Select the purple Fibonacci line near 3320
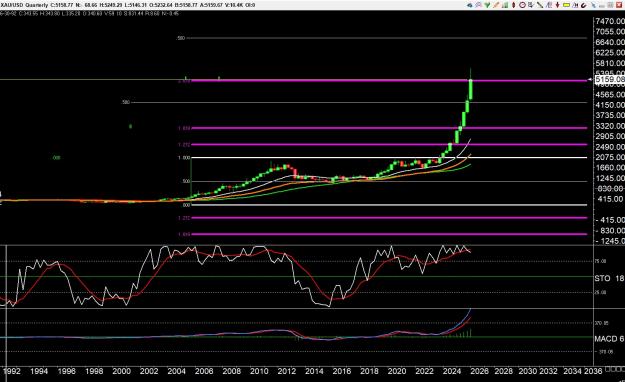Screen dimensions: 625x382 [x=389, y=128]
